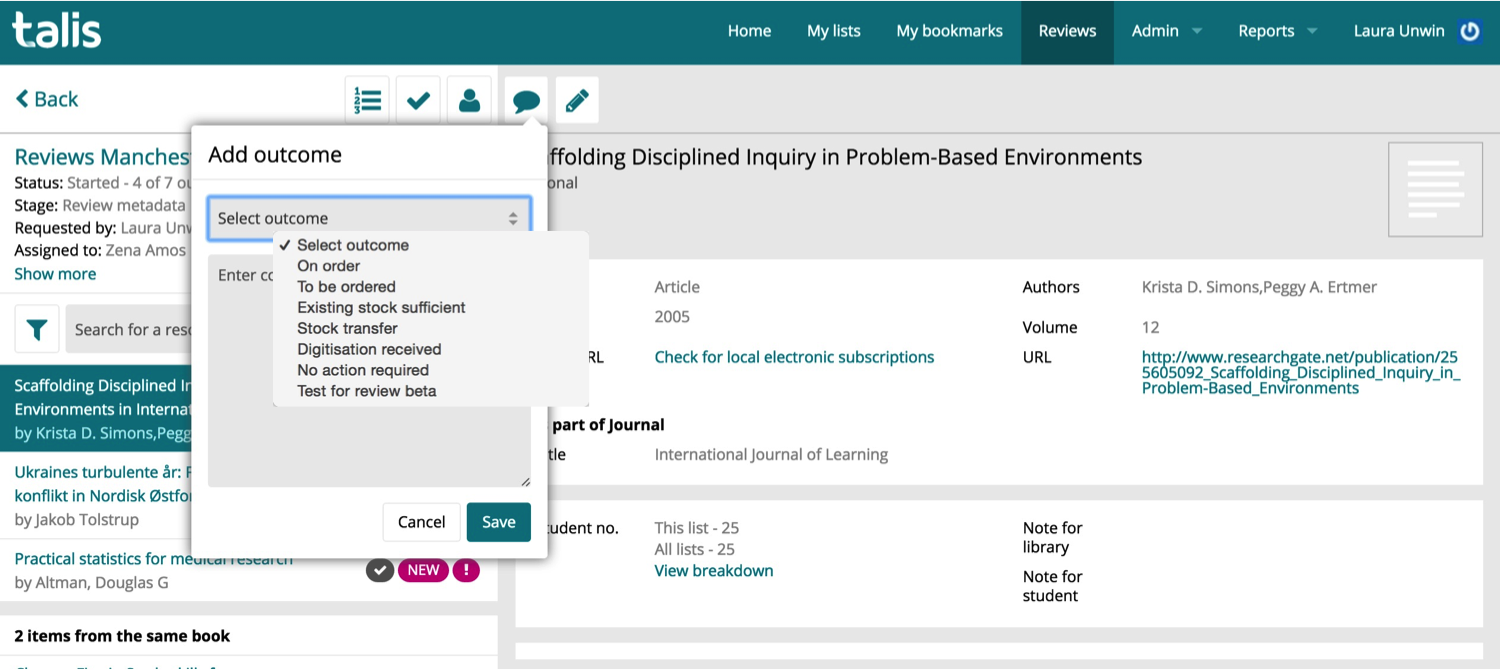Click the logout power icon
Image resolution: width=1500 pixels, height=670 pixels.
(1469, 31)
